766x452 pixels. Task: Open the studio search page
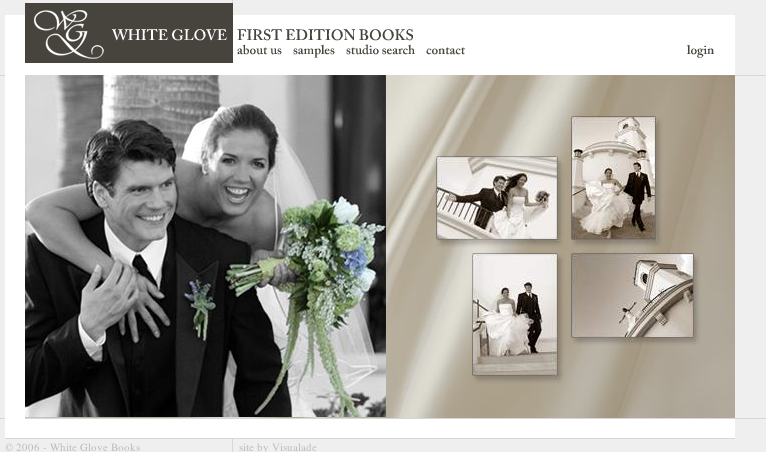[x=380, y=50]
